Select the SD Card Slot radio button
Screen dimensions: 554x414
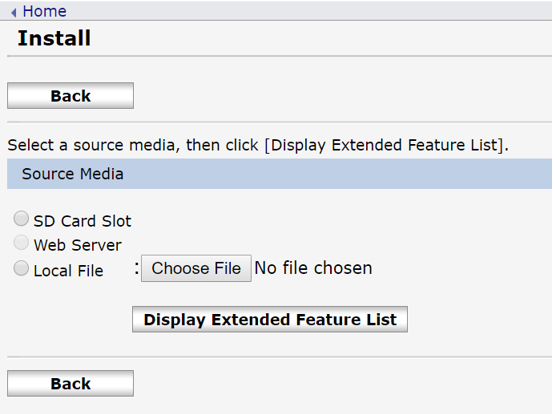pos(21,218)
